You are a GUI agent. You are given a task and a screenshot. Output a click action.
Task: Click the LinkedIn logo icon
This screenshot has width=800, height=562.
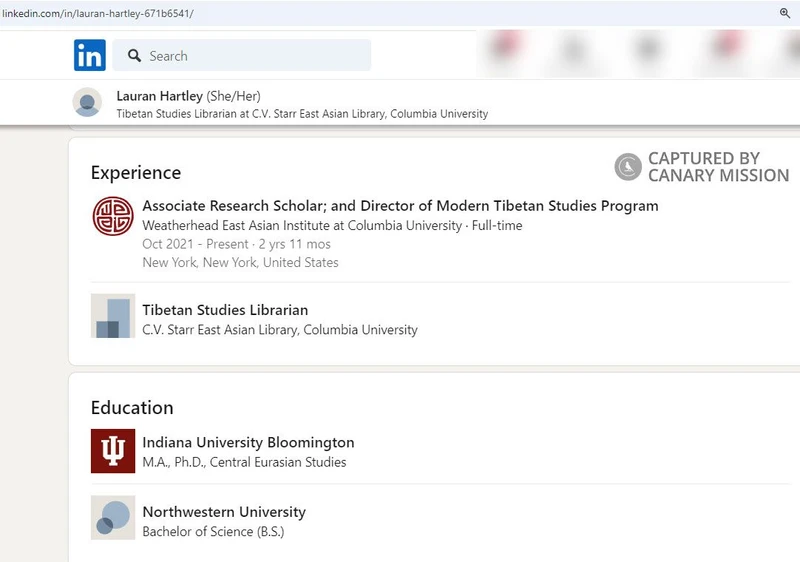(x=90, y=55)
